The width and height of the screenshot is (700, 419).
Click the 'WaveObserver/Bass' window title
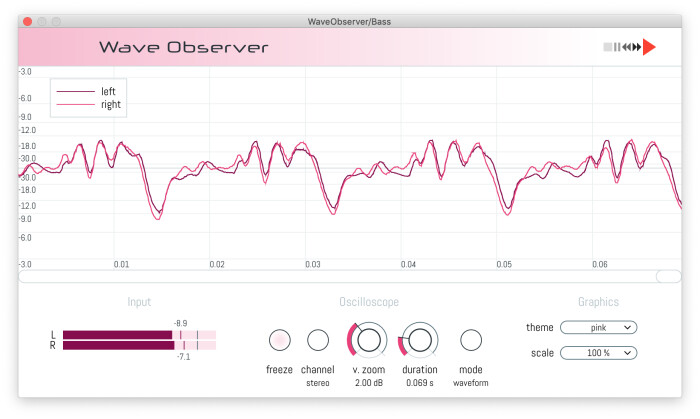(349, 21)
